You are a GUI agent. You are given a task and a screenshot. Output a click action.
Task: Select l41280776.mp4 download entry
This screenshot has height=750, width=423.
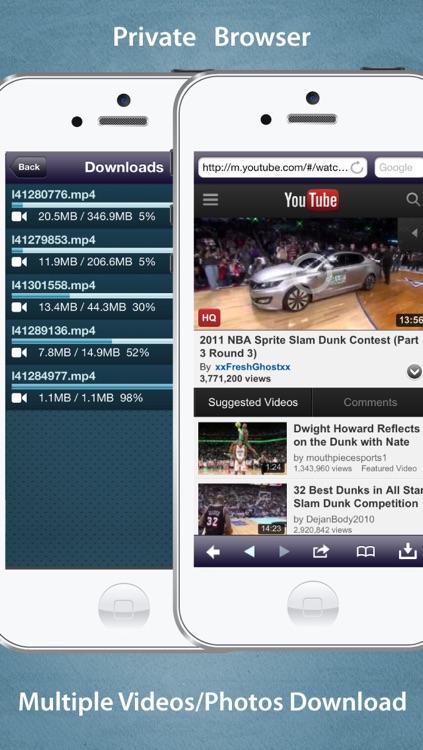89,206
